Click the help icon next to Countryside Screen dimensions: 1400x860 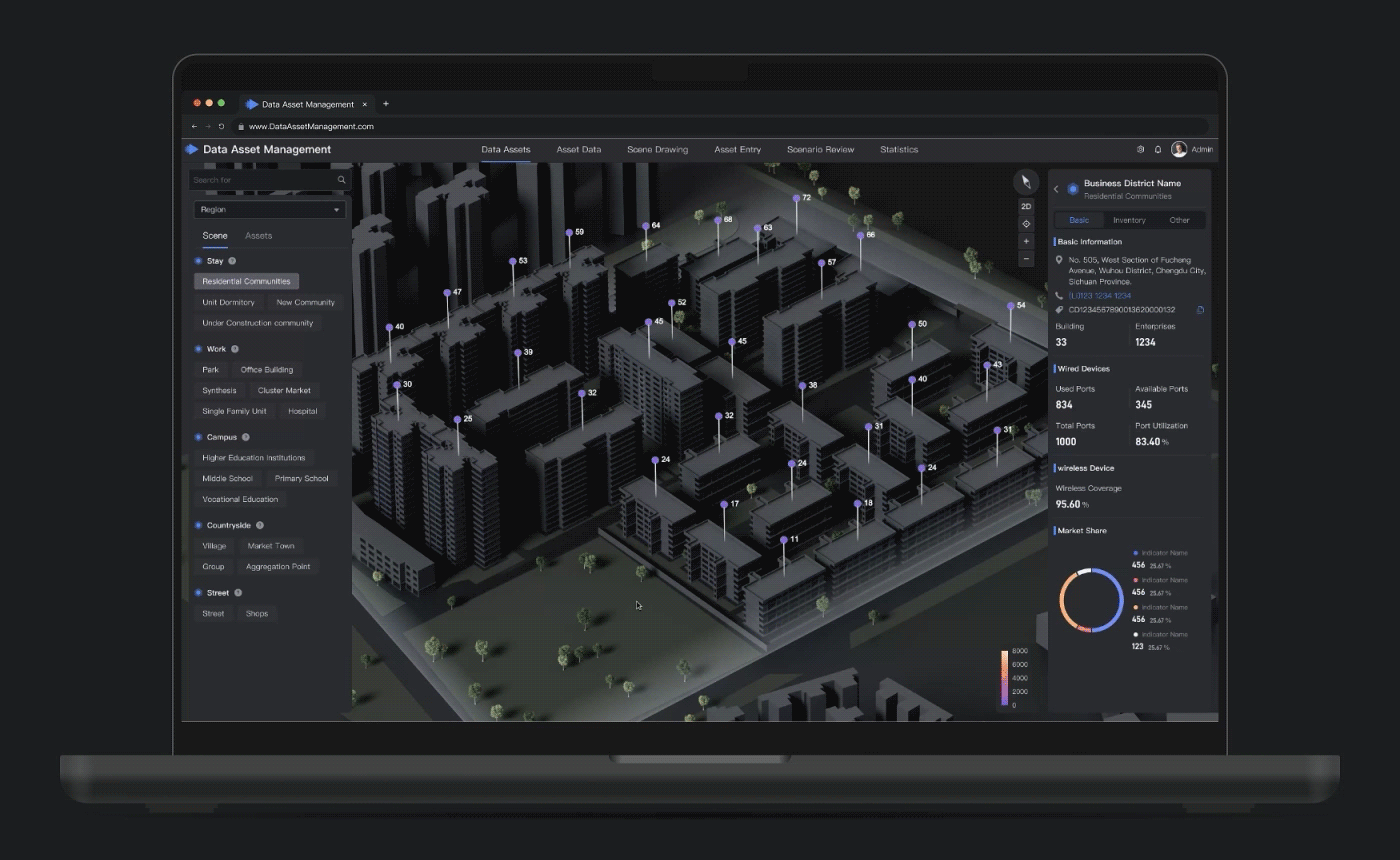[260, 525]
